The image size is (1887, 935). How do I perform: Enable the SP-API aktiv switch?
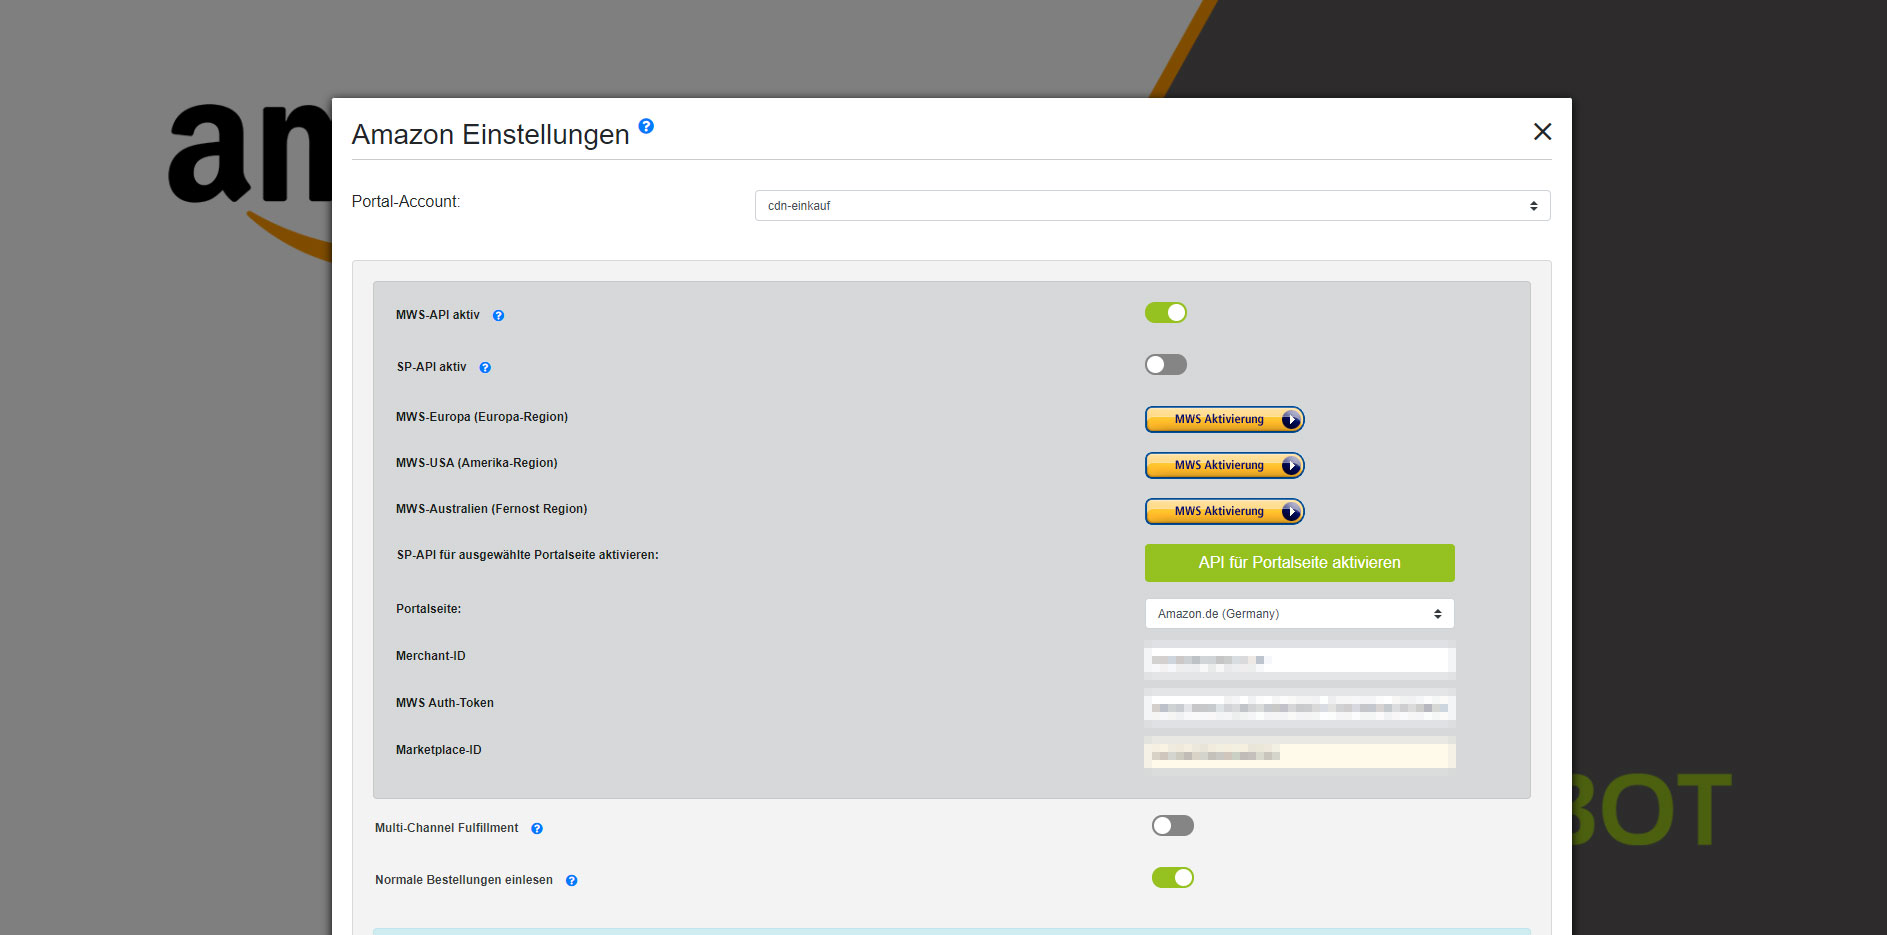click(1165, 365)
